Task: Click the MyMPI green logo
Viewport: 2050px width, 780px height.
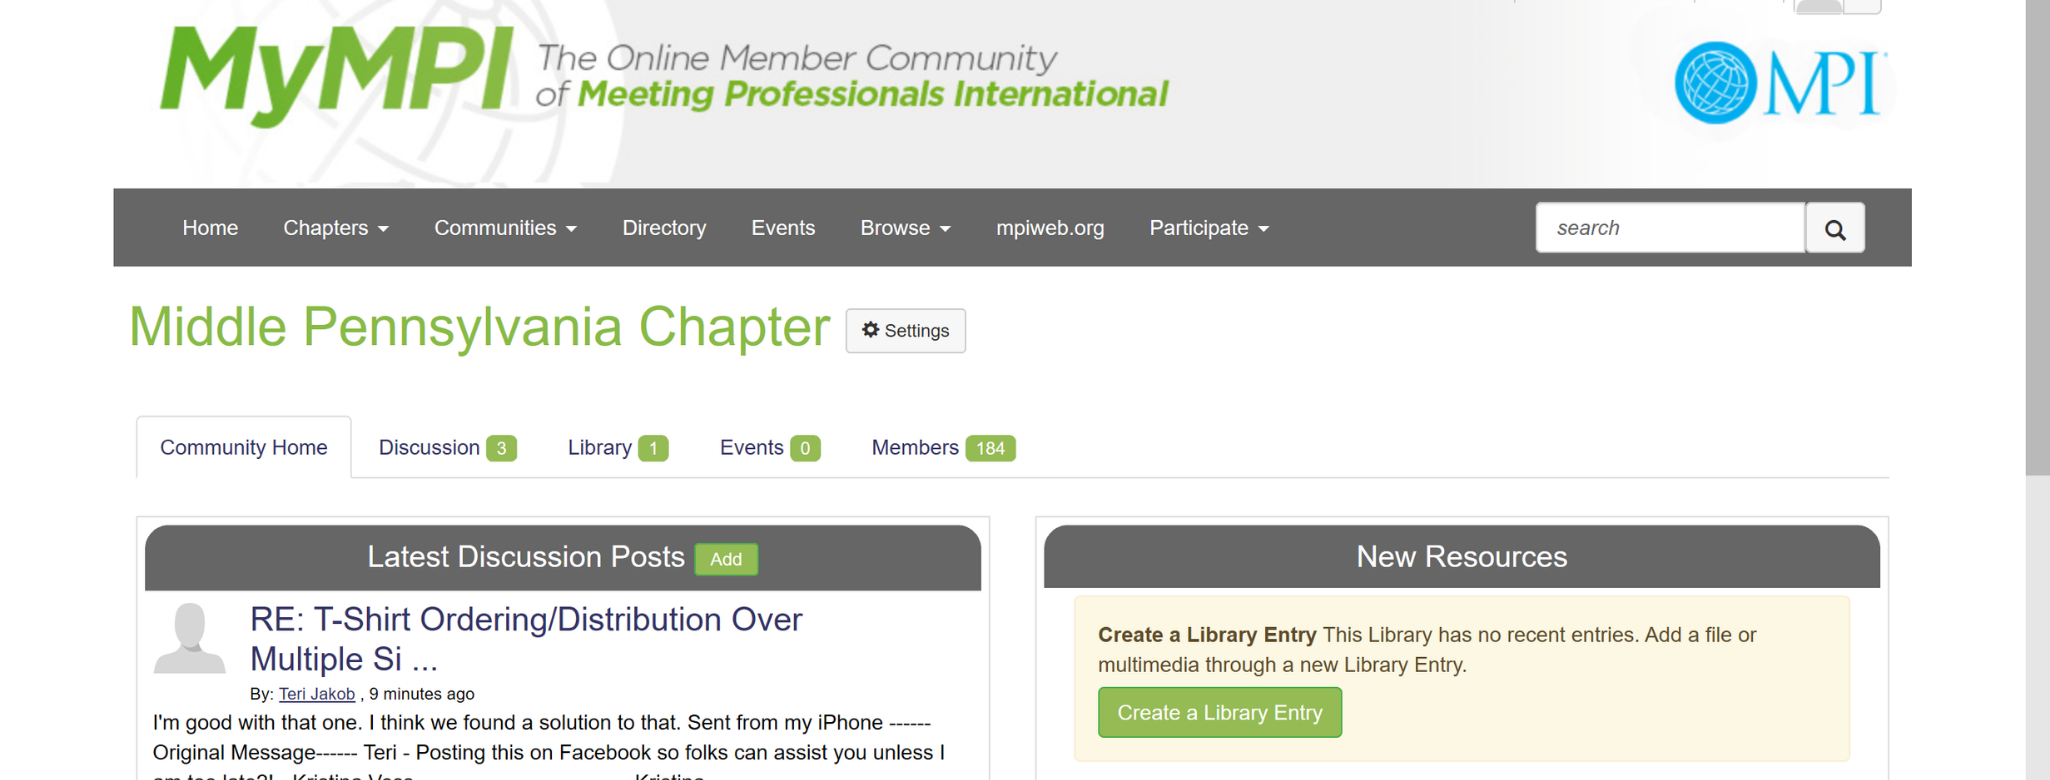Action: 336,74
